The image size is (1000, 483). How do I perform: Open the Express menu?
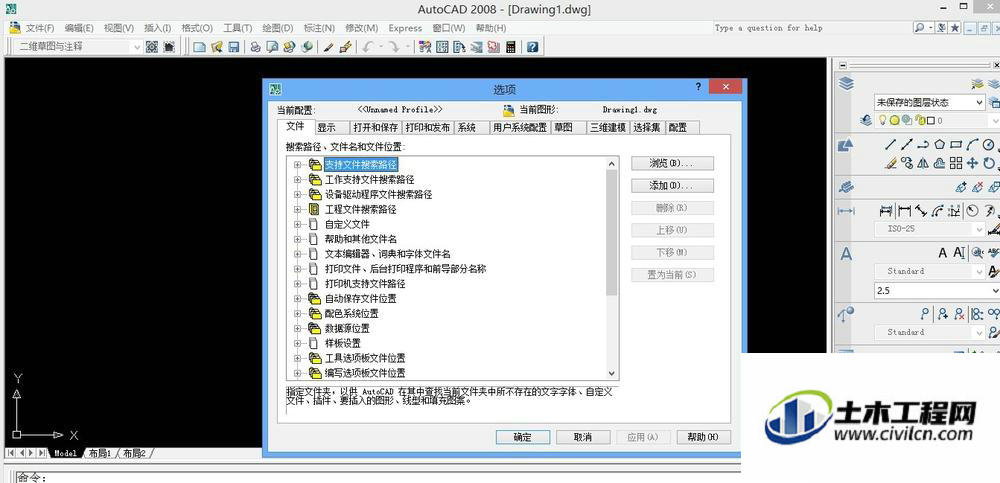pos(405,28)
